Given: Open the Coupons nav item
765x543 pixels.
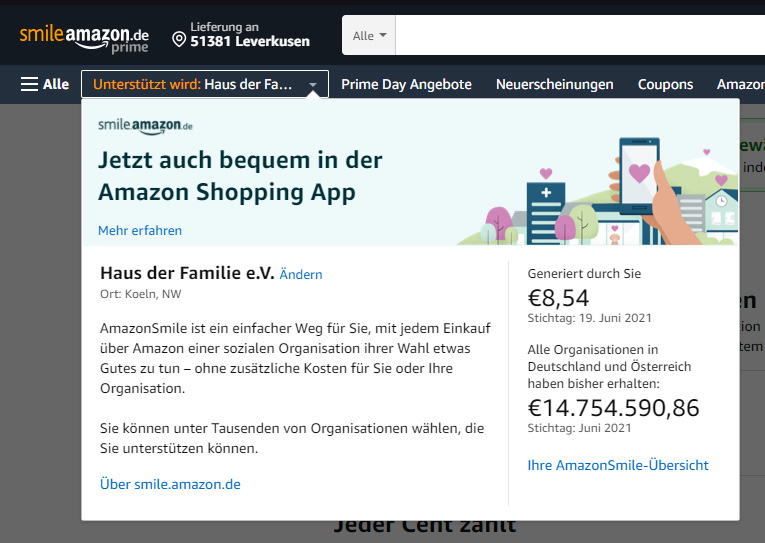Looking at the screenshot, I should (x=665, y=84).
